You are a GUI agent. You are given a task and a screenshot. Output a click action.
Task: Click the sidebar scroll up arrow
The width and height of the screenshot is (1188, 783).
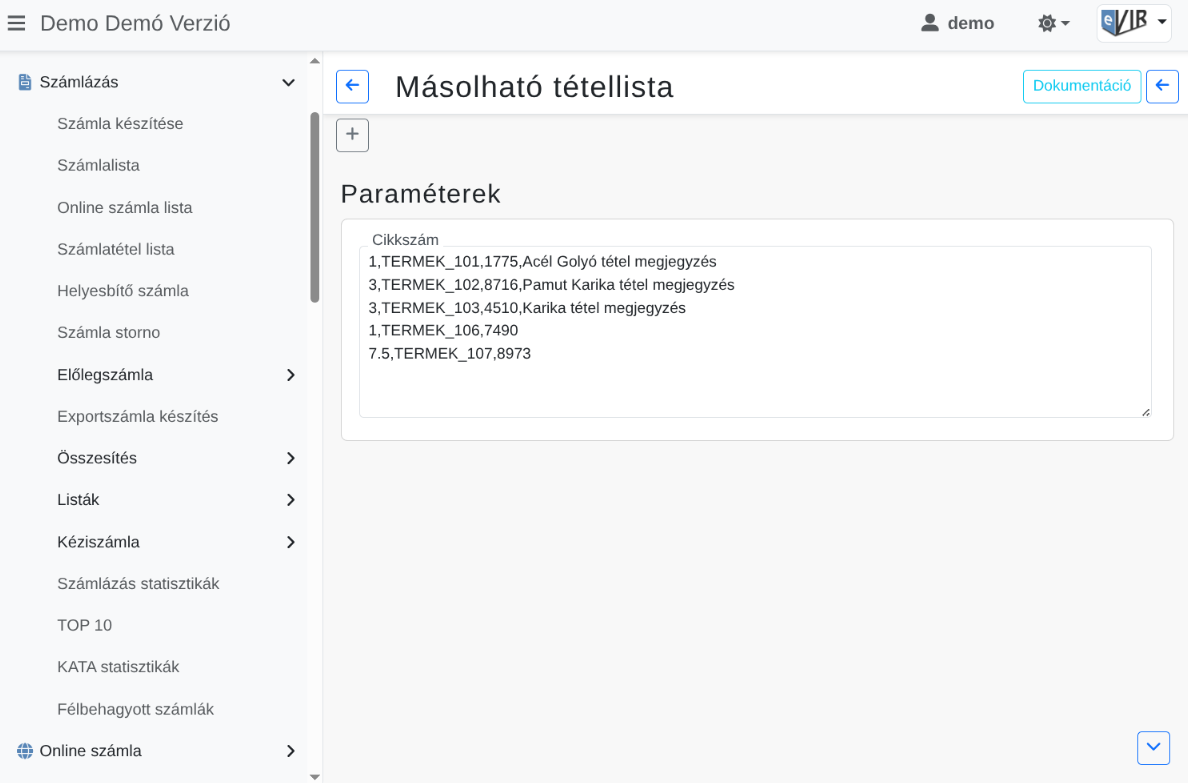[x=315, y=61]
